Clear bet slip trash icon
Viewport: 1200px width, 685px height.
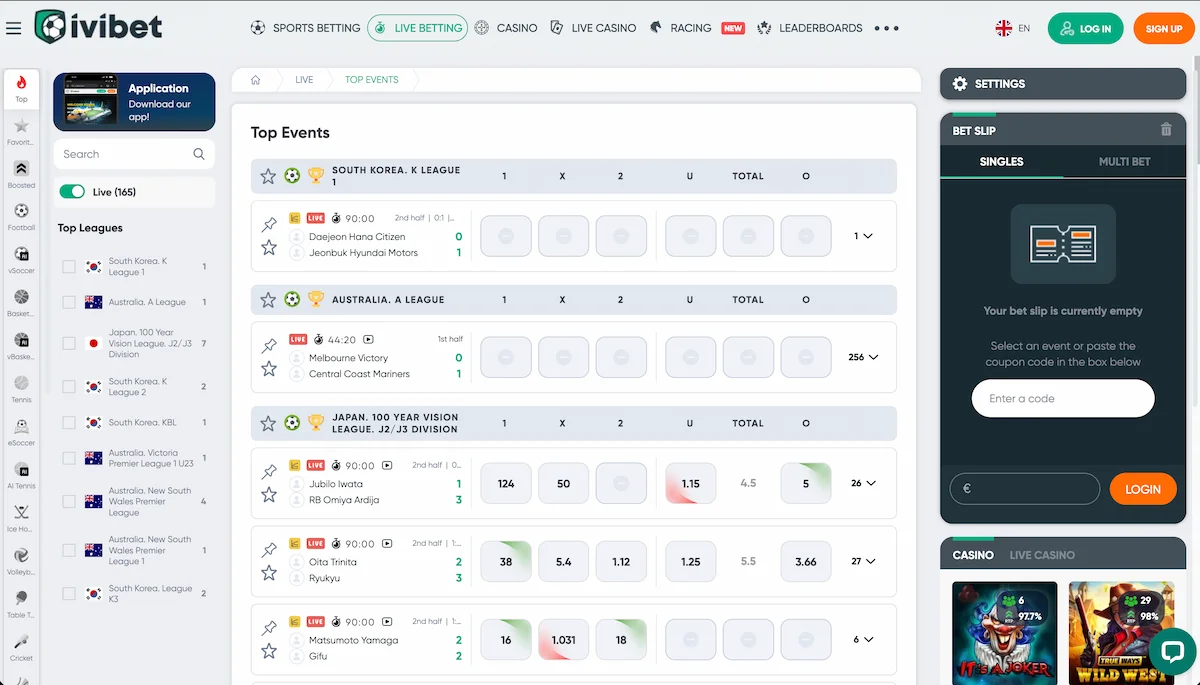coord(1166,130)
